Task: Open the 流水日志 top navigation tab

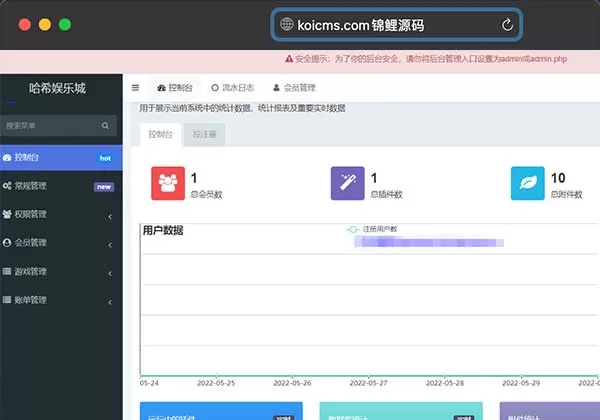Action: click(233, 88)
